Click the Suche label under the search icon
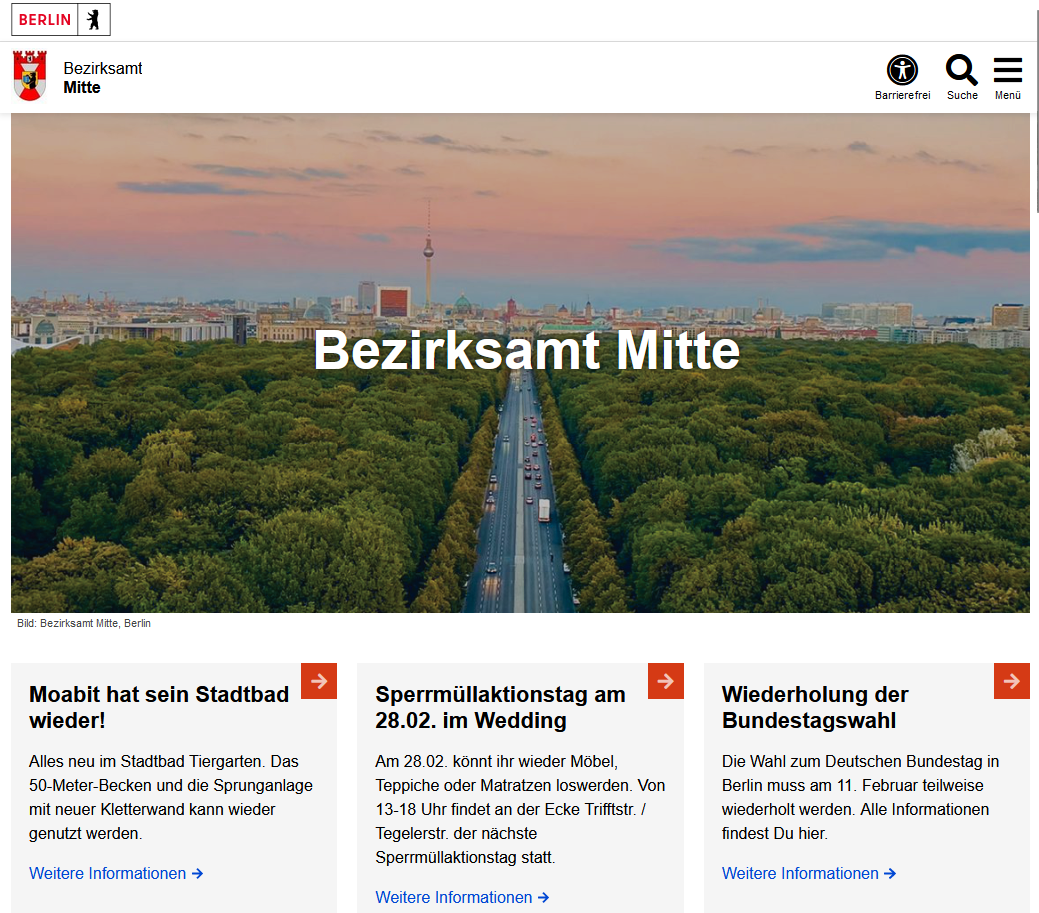 [961, 96]
